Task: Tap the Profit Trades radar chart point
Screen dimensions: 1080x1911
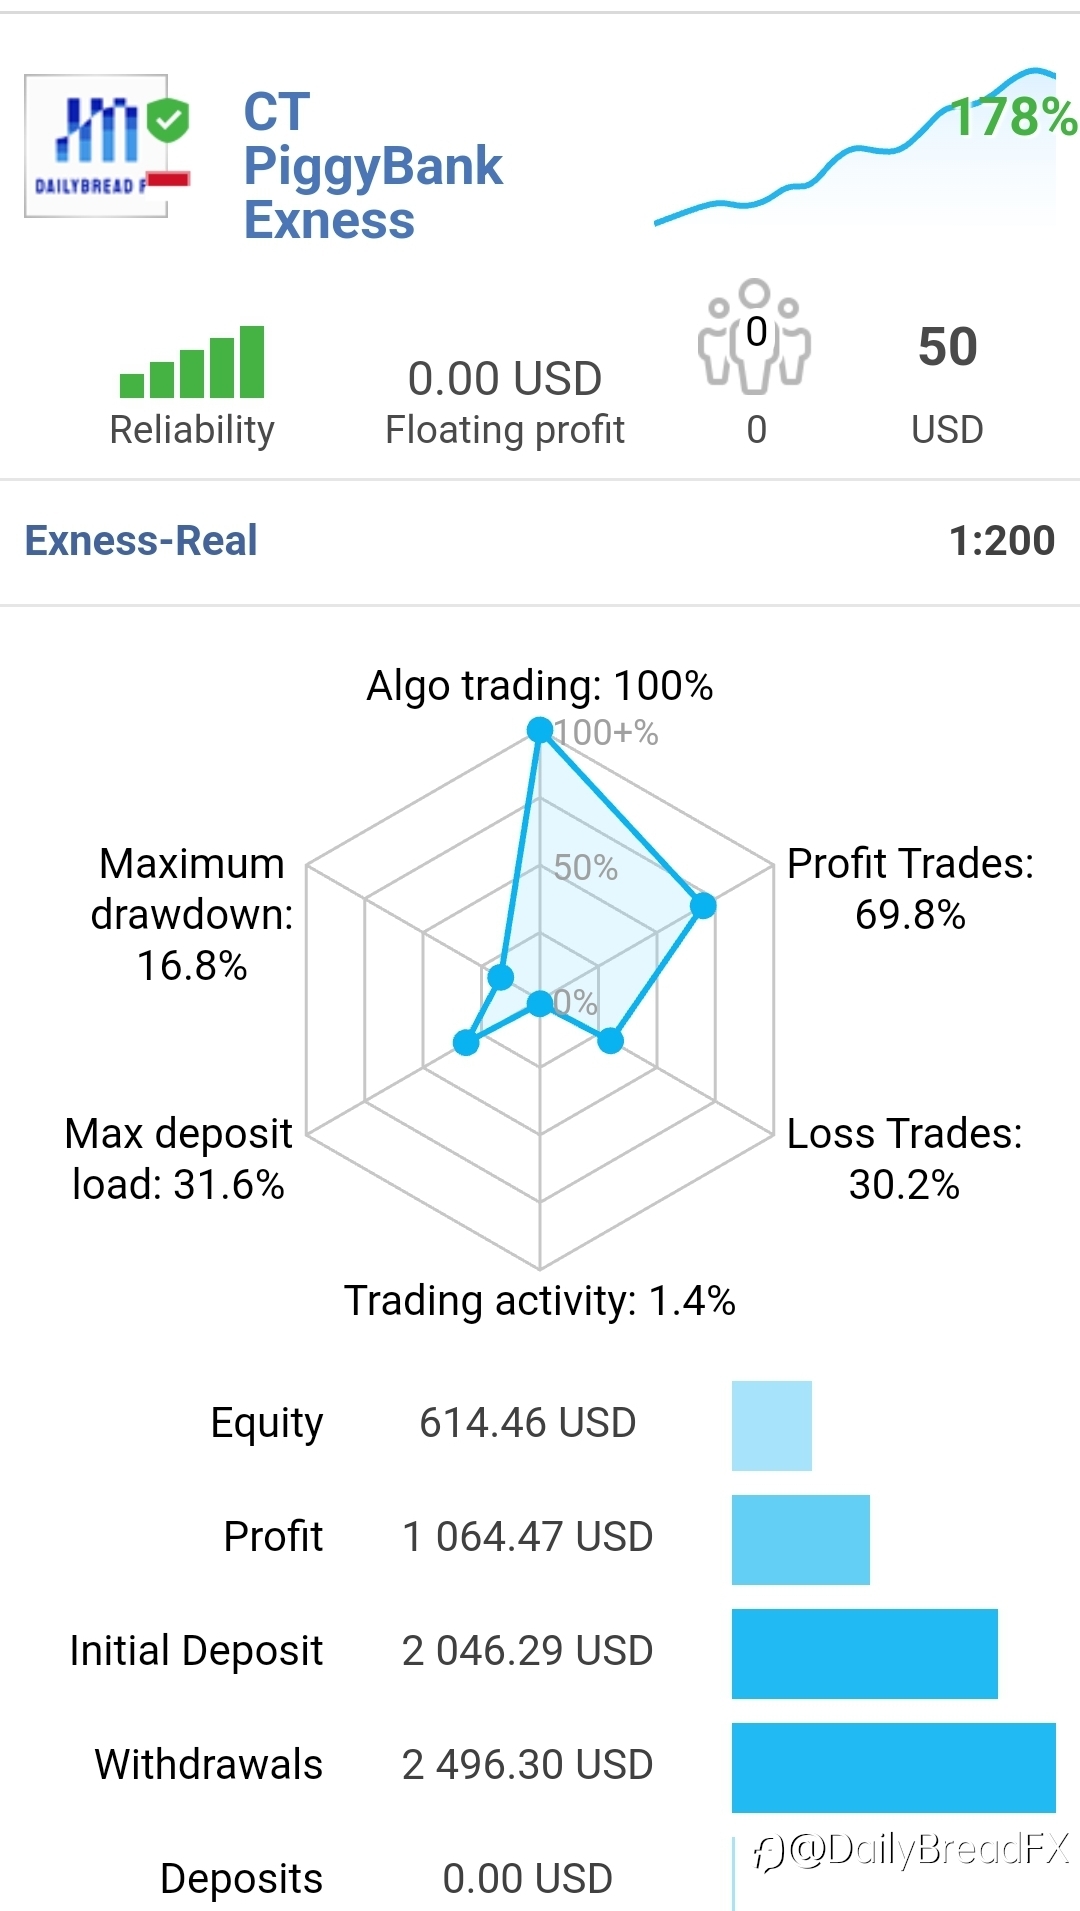Action: 703,905
